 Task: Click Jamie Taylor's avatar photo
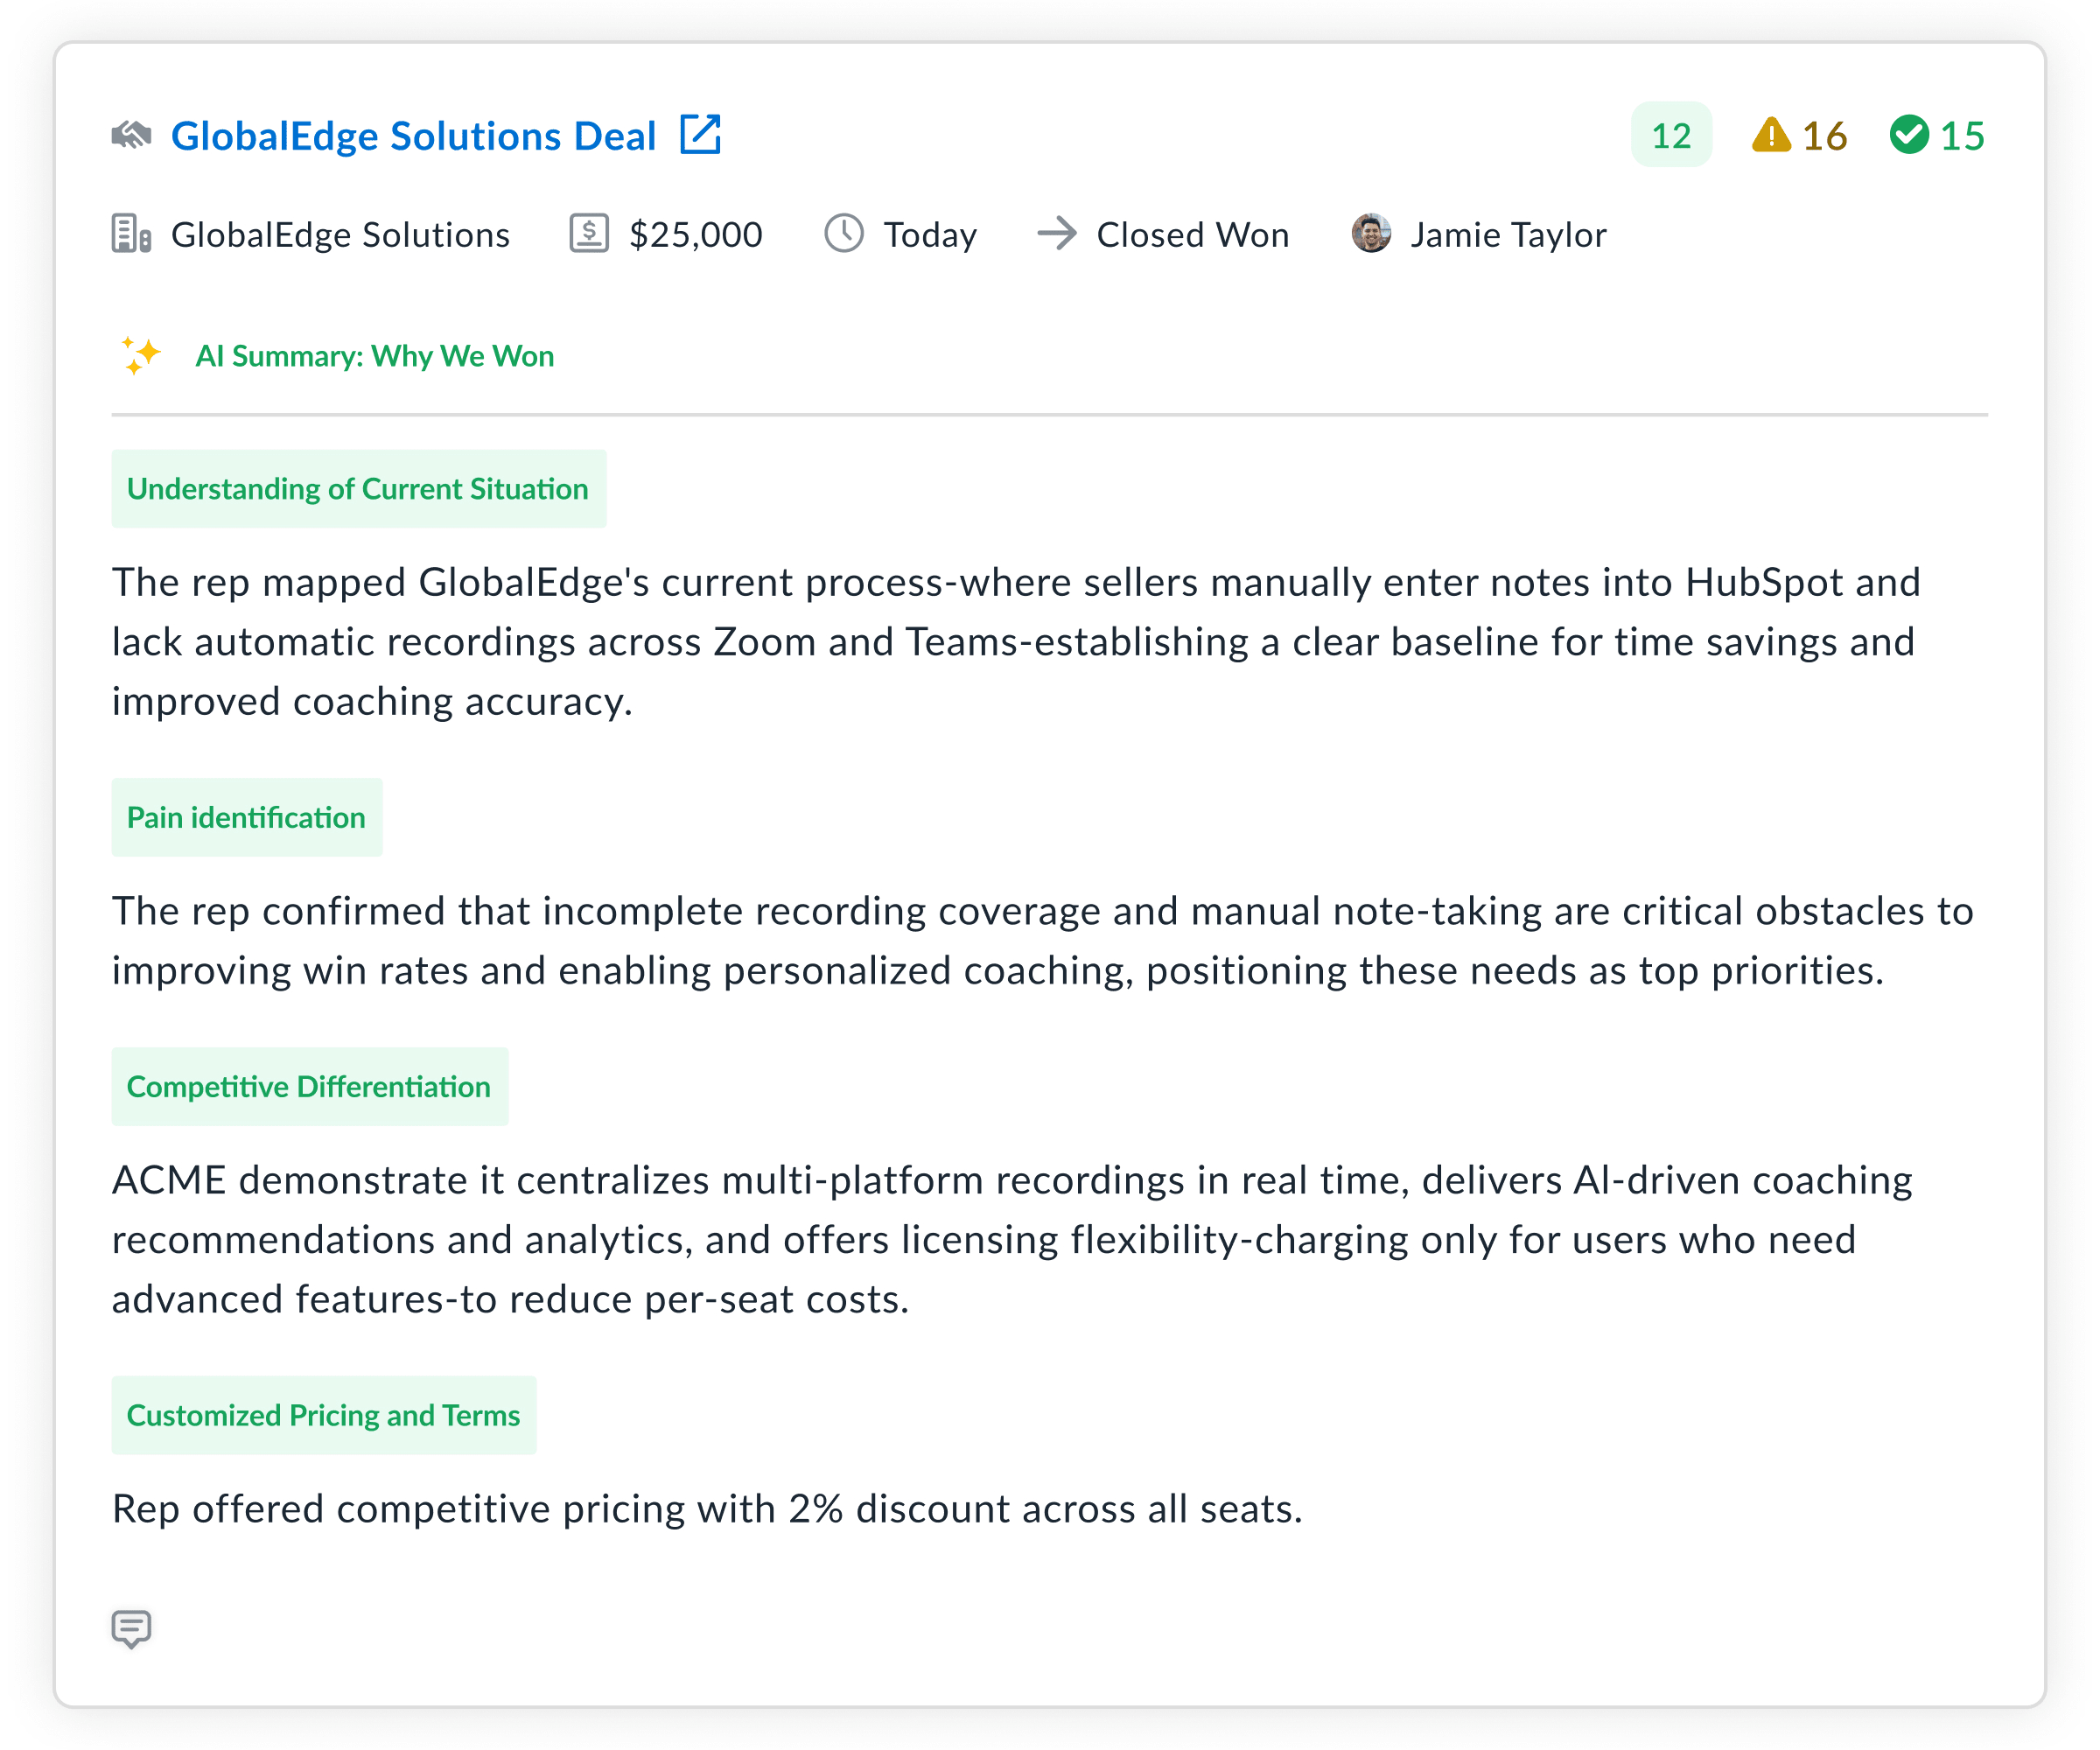point(1371,234)
